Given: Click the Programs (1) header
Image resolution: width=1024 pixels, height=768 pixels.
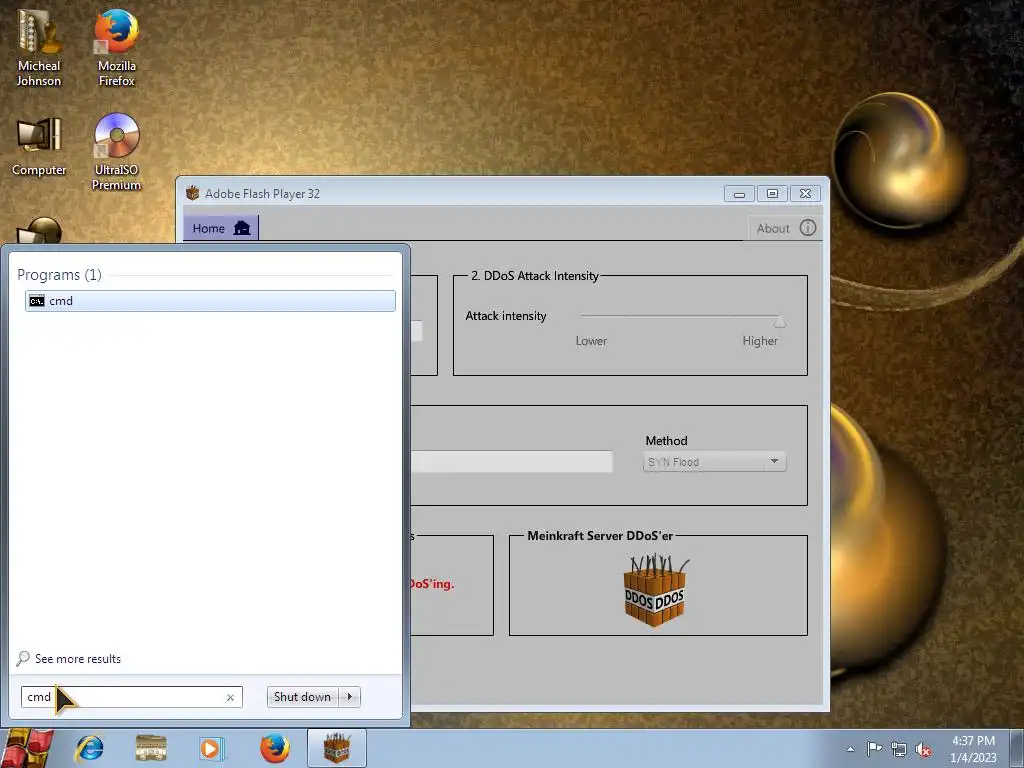Looking at the screenshot, I should click(x=59, y=275).
